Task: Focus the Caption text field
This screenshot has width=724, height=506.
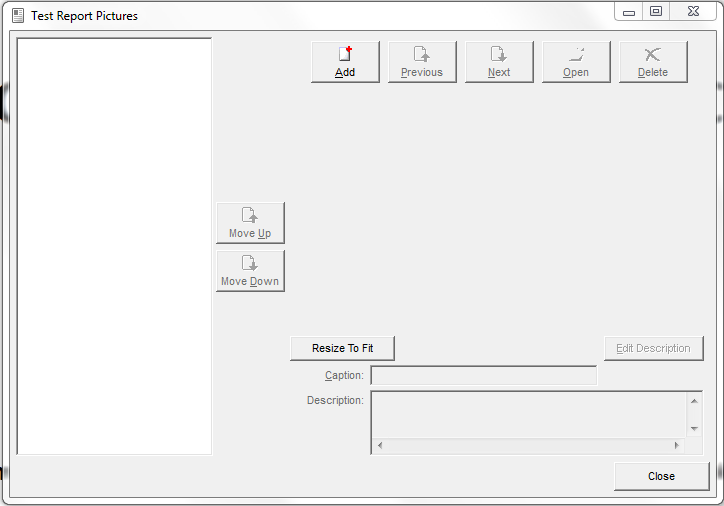Action: [x=483, y=376]
